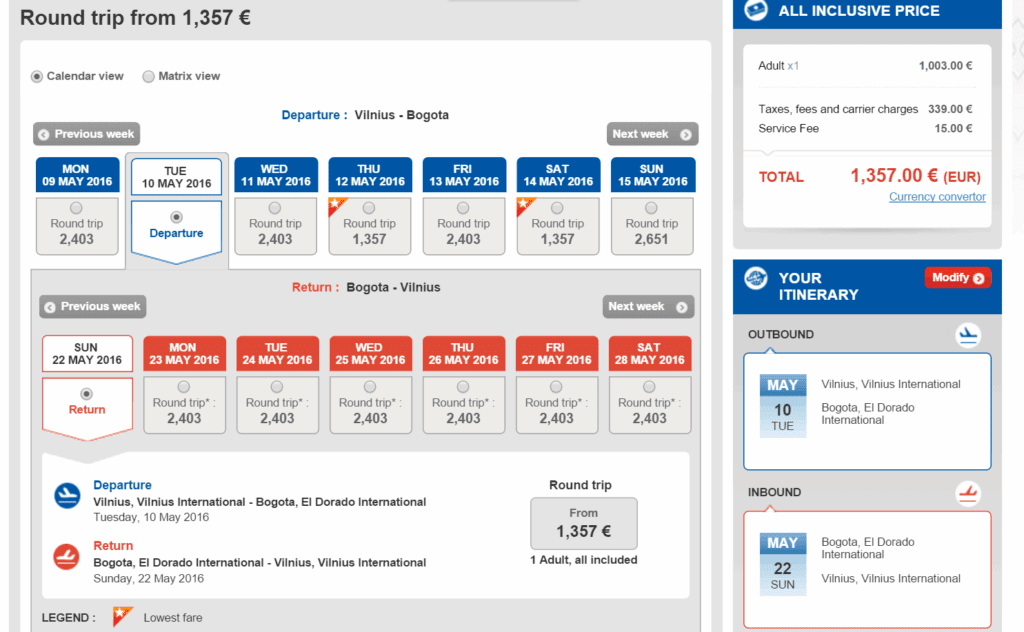Click the inbound plane icon in itinerary
The image size is (1024, 632).
point(967,493)
